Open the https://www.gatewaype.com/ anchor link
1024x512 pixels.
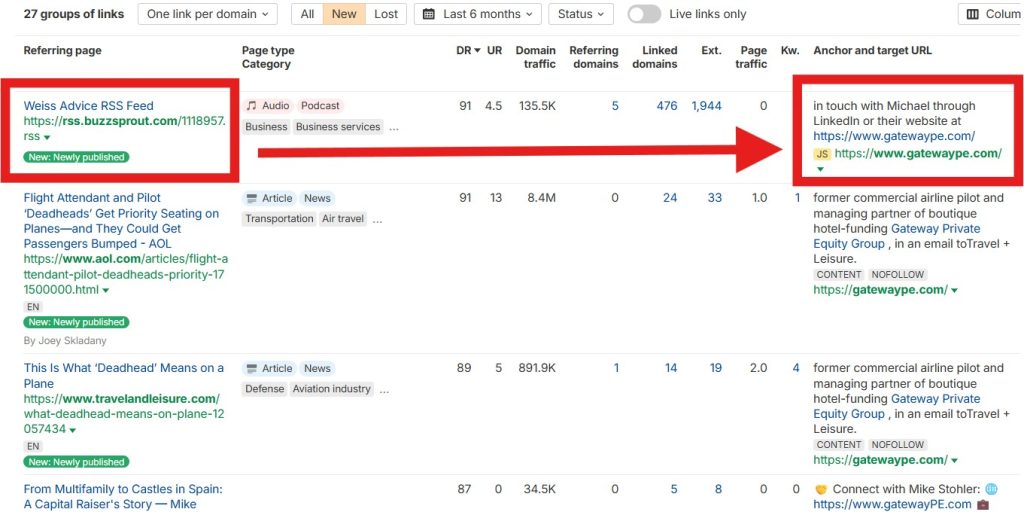[x=894, y=136]
